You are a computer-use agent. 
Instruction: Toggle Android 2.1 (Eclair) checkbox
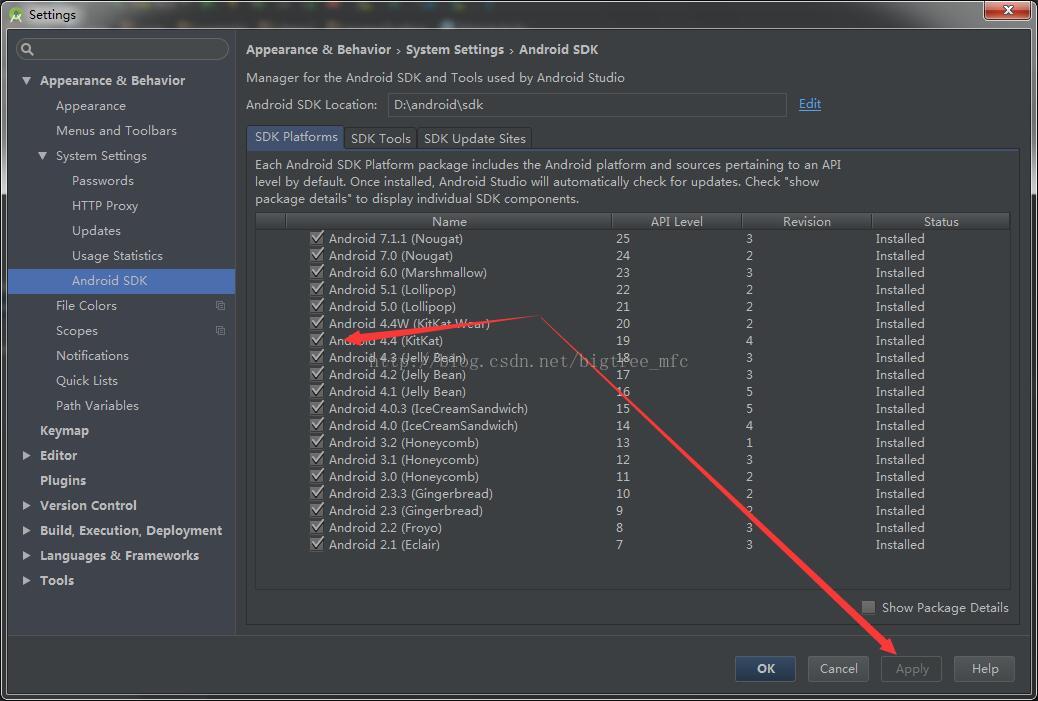pos(317,544)
